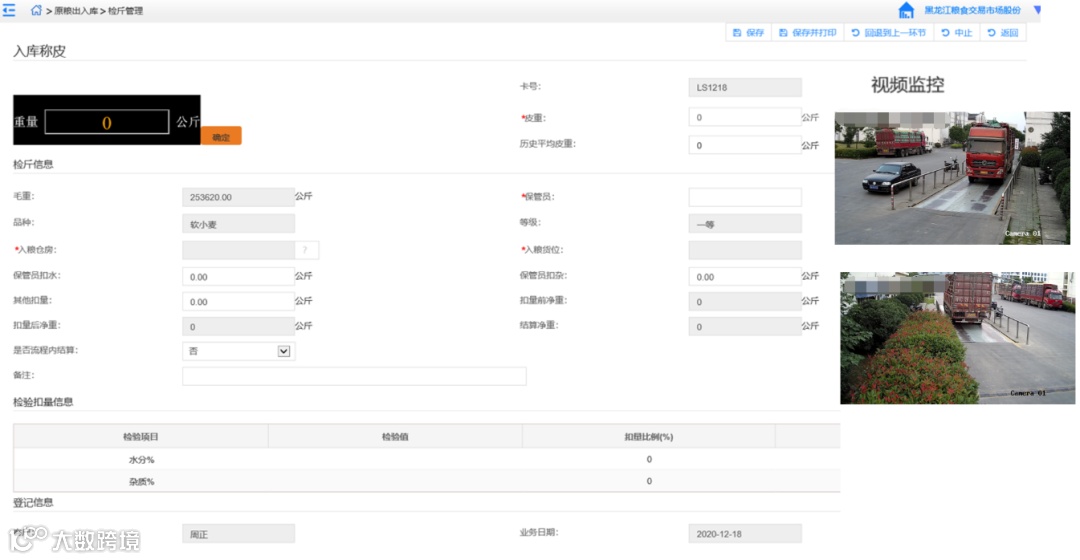The height and width of the screenshot is (560, 1080).
Task: Focus the 其他扣量 input field
Action: 238,302
